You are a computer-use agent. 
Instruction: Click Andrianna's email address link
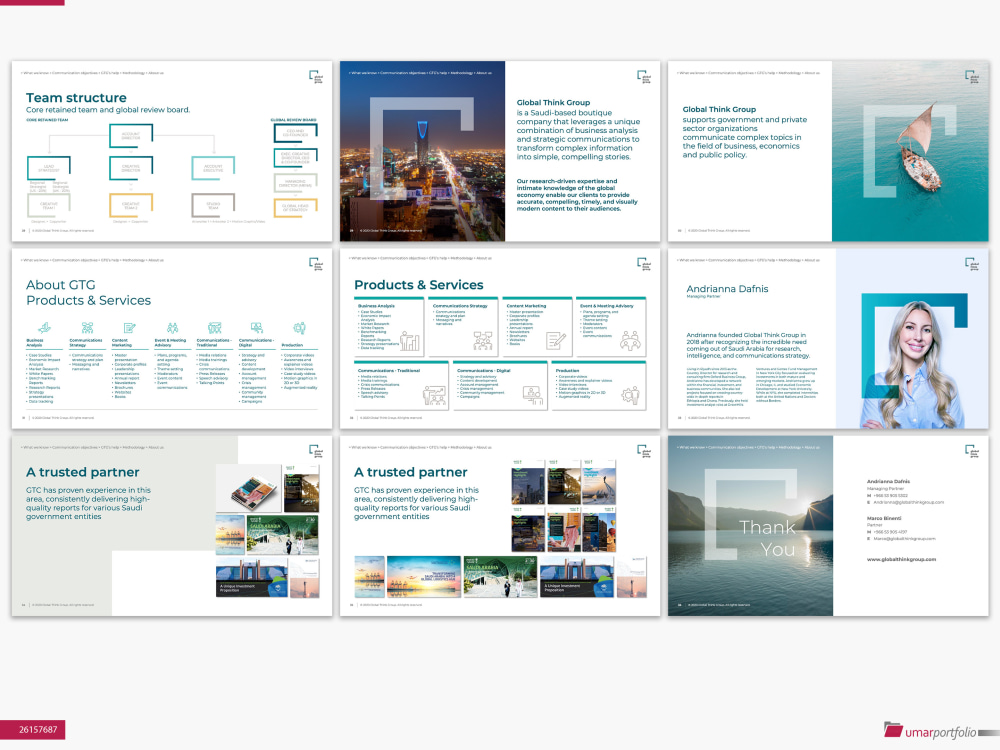pyautogui.click(x=909, y=502)
